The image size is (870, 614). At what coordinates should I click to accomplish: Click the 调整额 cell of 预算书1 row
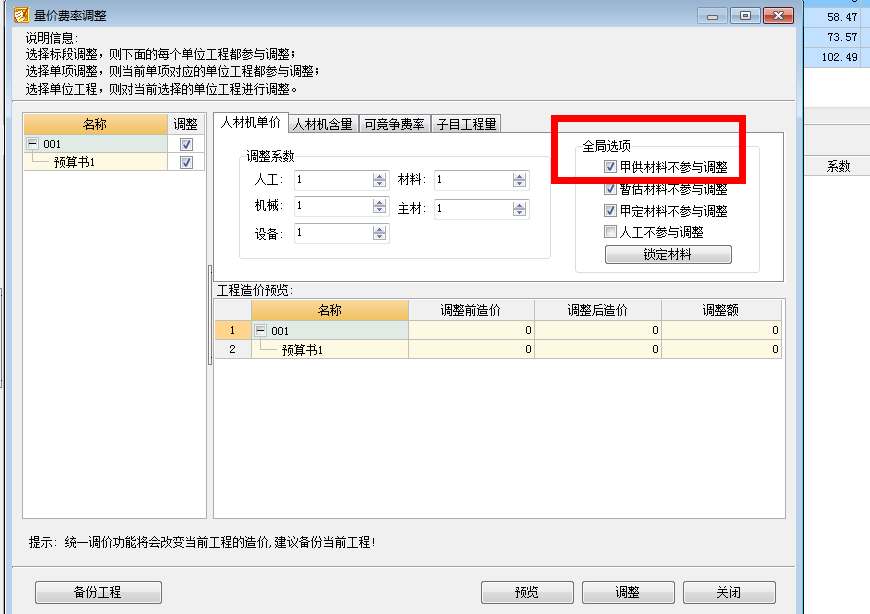pyautogui.click(x=721, y=349)
